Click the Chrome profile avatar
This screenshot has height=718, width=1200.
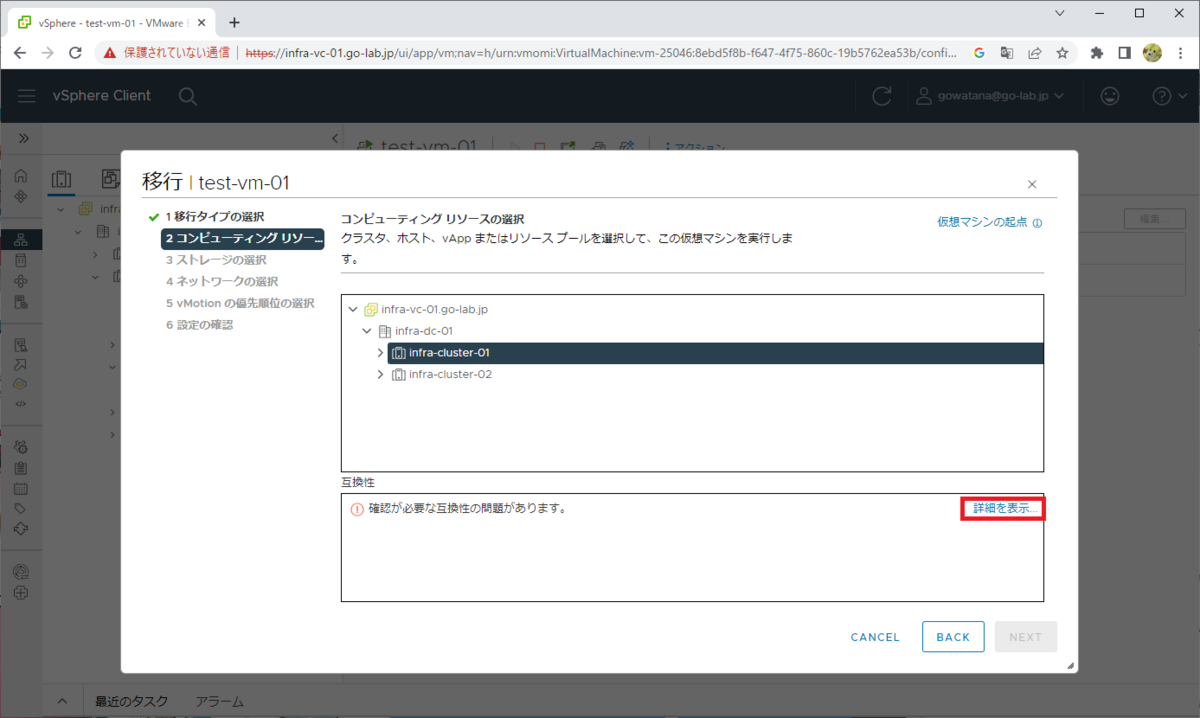click(x=1152, y=53)
